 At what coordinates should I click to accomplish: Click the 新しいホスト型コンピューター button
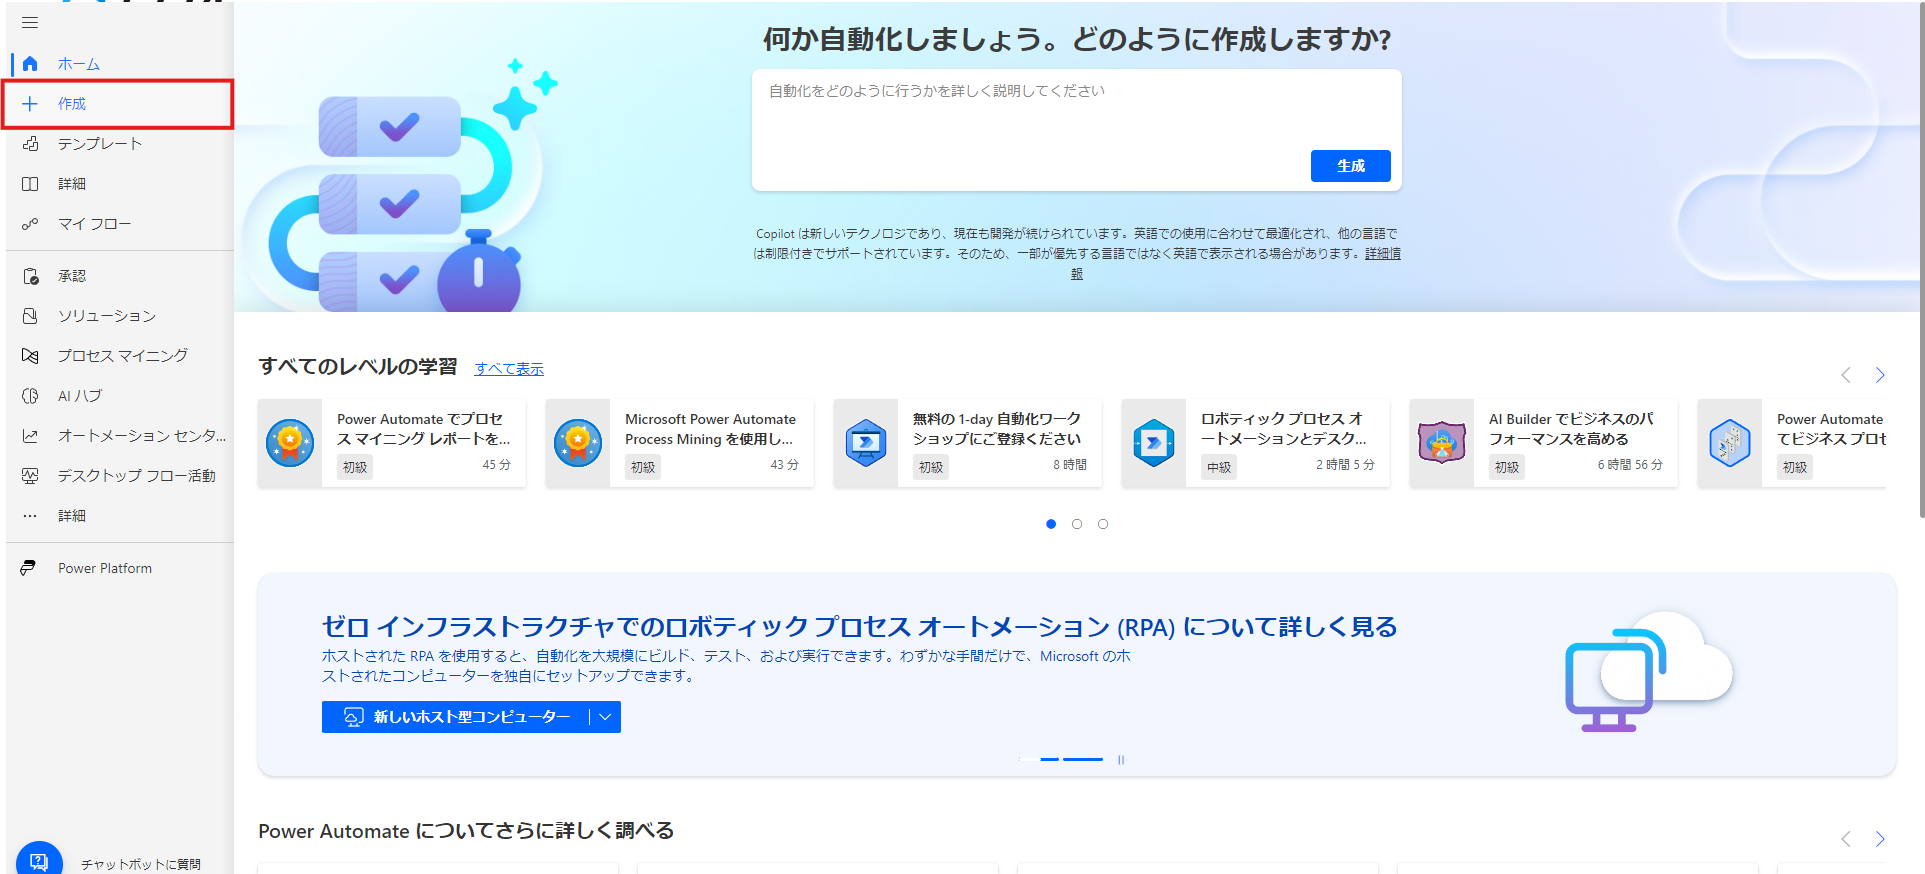click(457, 717)
